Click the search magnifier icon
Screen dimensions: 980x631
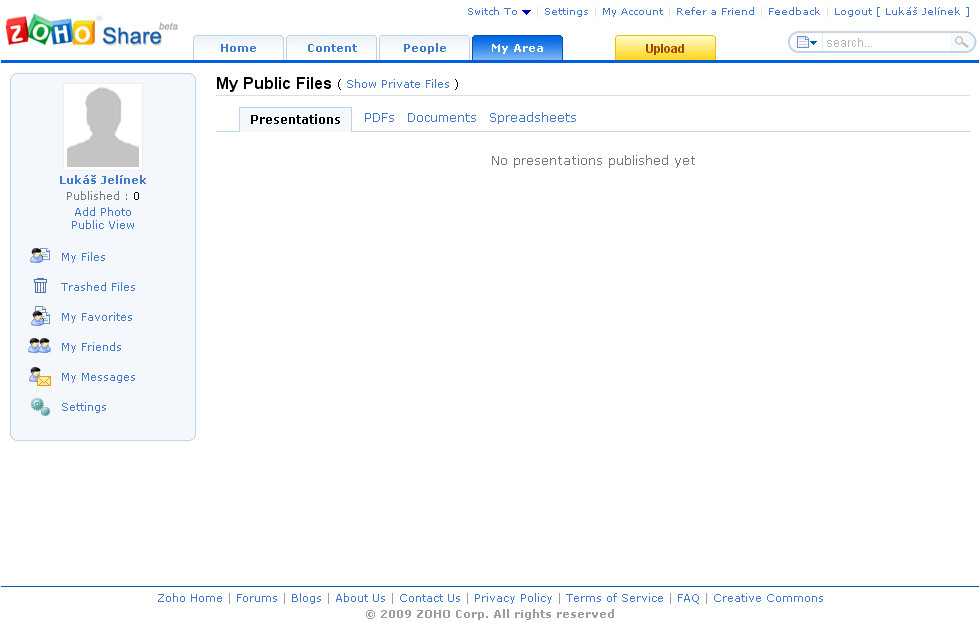coord(961,43)
